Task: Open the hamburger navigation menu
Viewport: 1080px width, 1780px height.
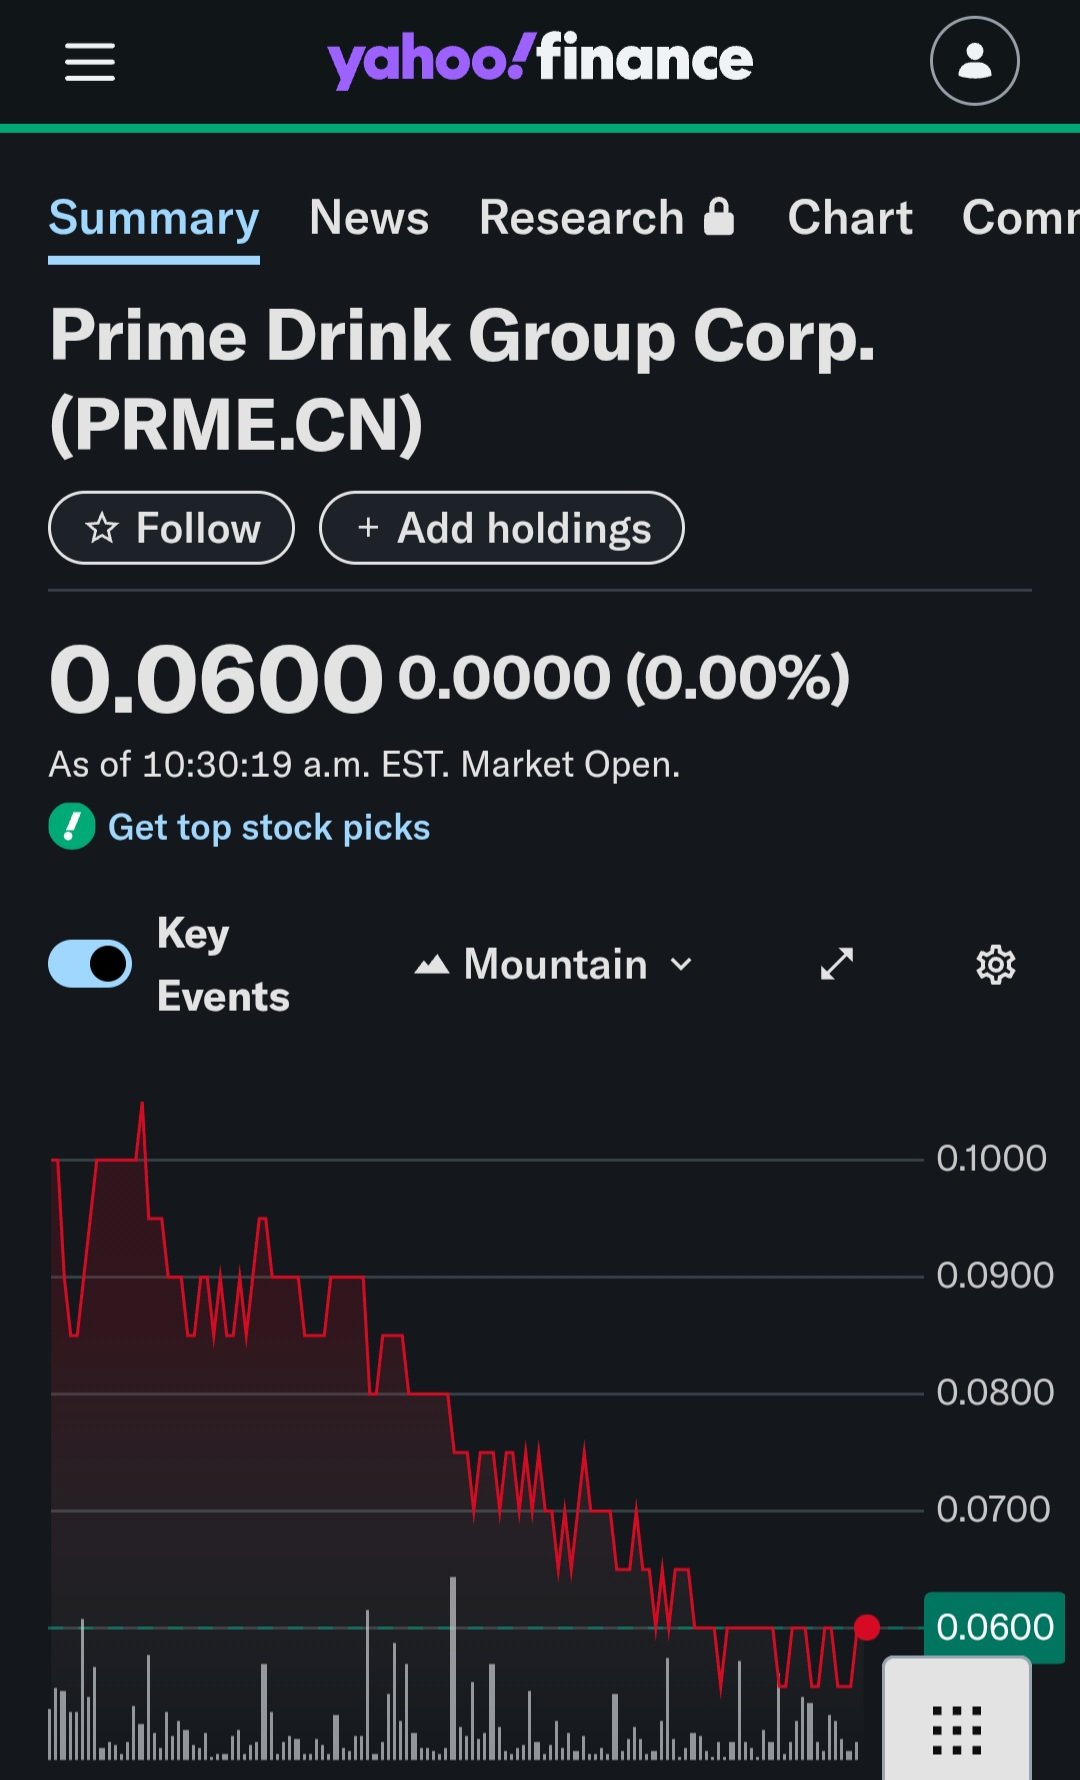Action: point(90,62)
